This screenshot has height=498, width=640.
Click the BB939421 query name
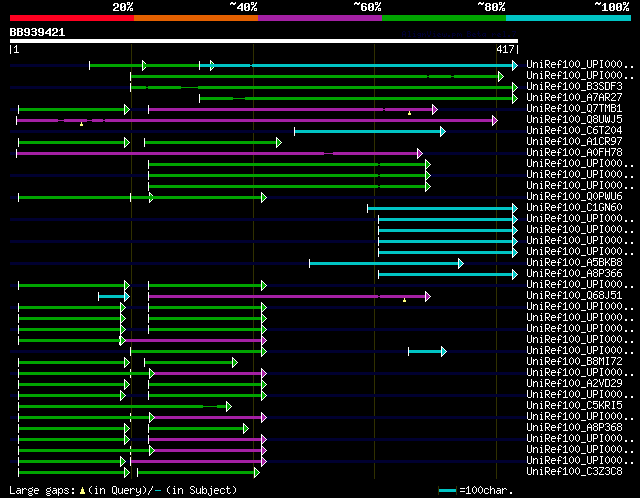(37, 32)
